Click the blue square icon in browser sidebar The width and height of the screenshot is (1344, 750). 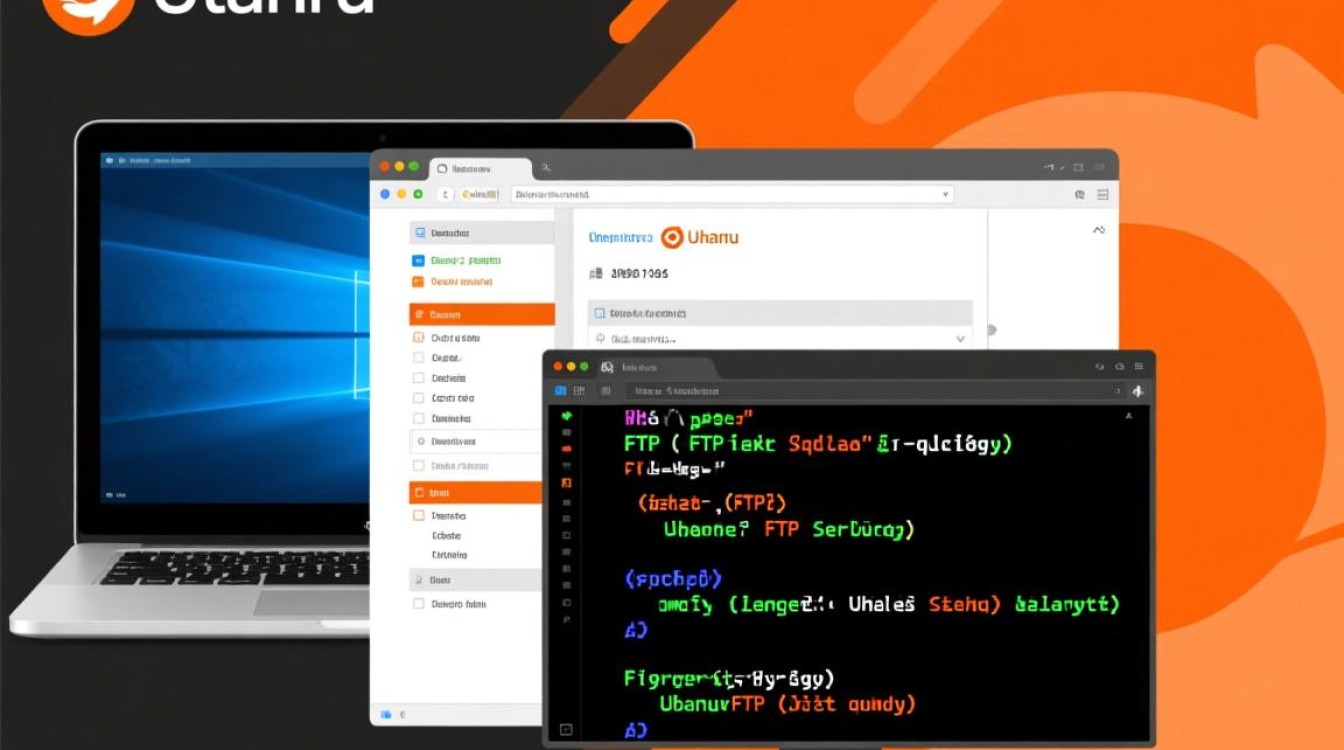(x=418, y=260)
